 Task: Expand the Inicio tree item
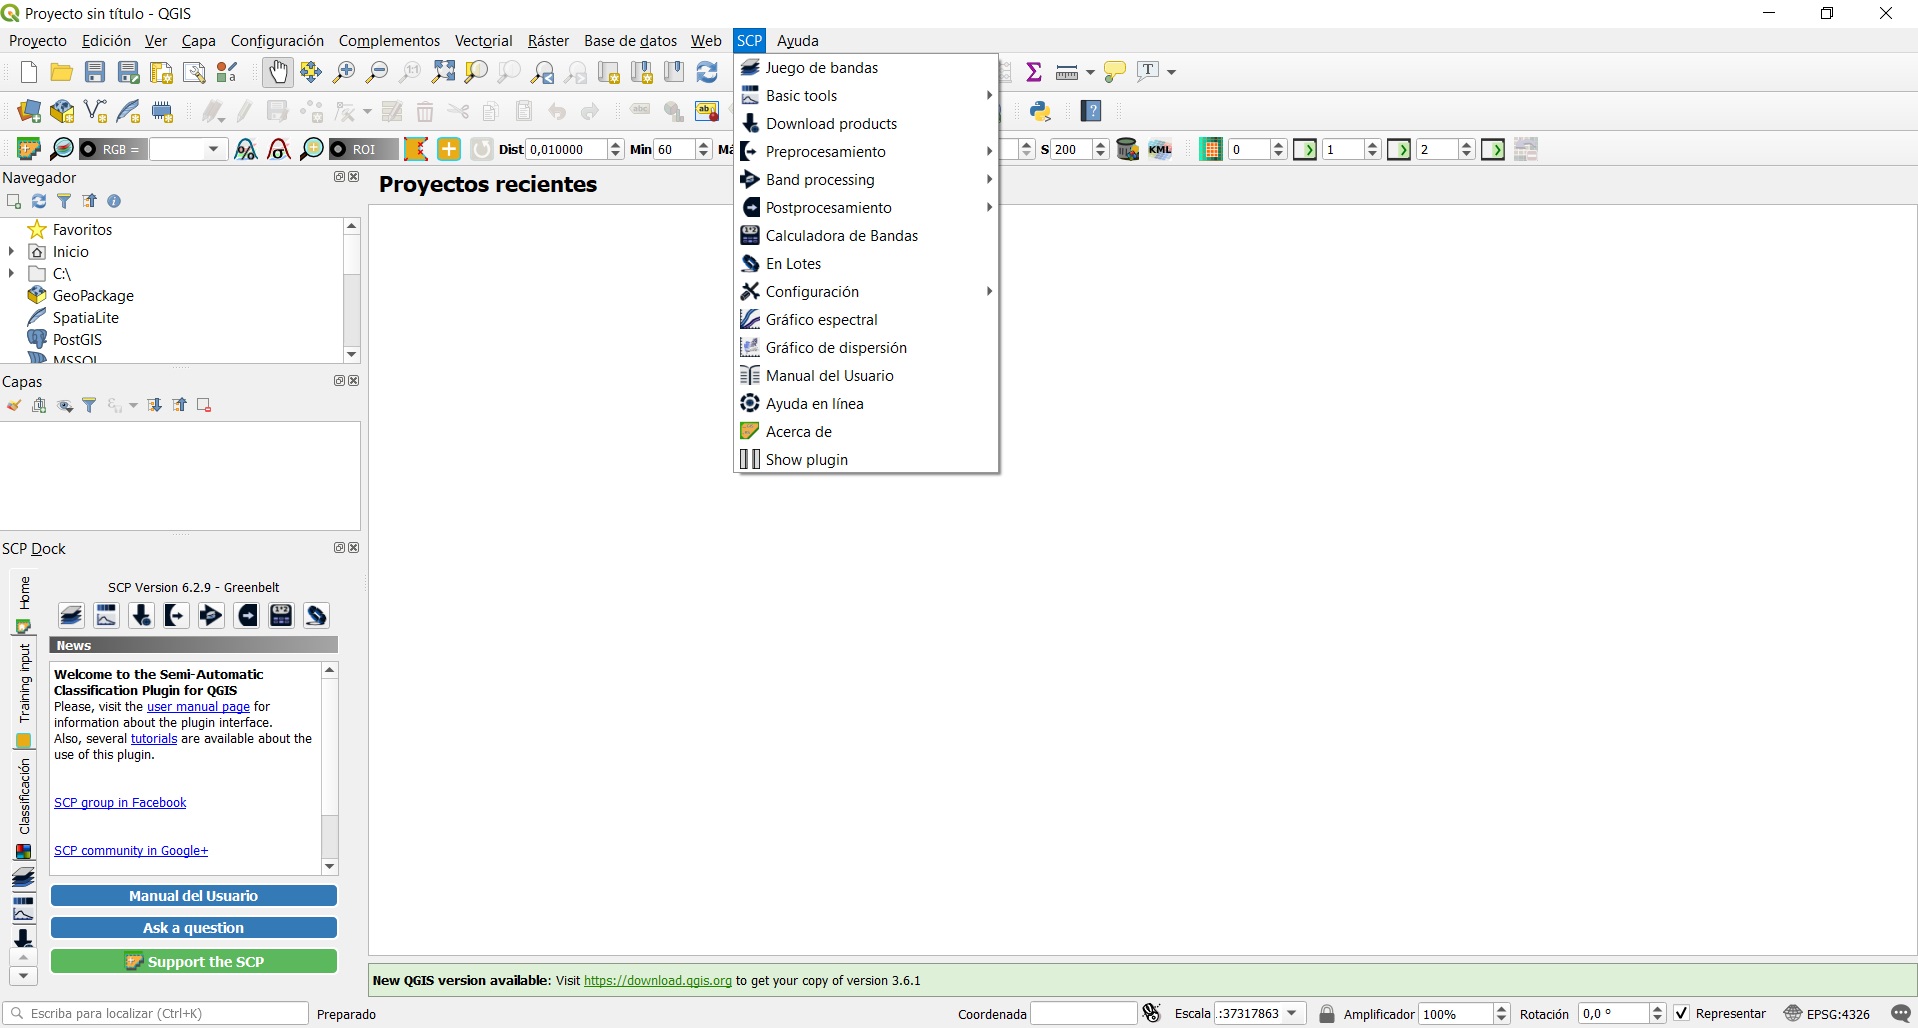(x=11, y=252)
